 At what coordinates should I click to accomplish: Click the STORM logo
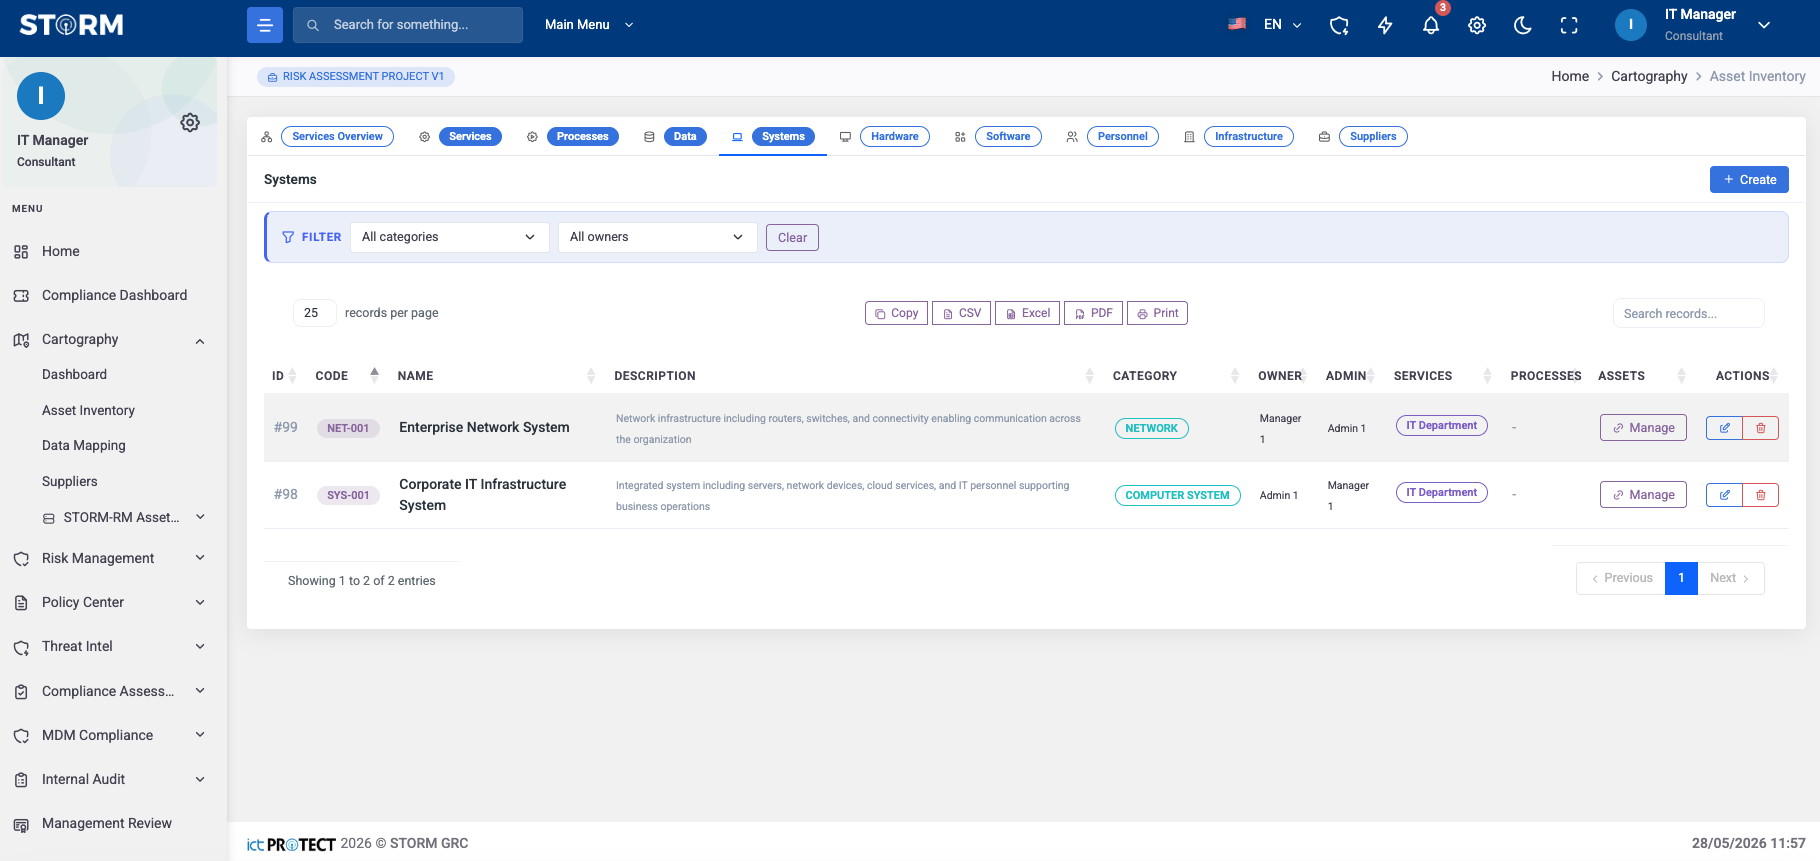[72, 25]
